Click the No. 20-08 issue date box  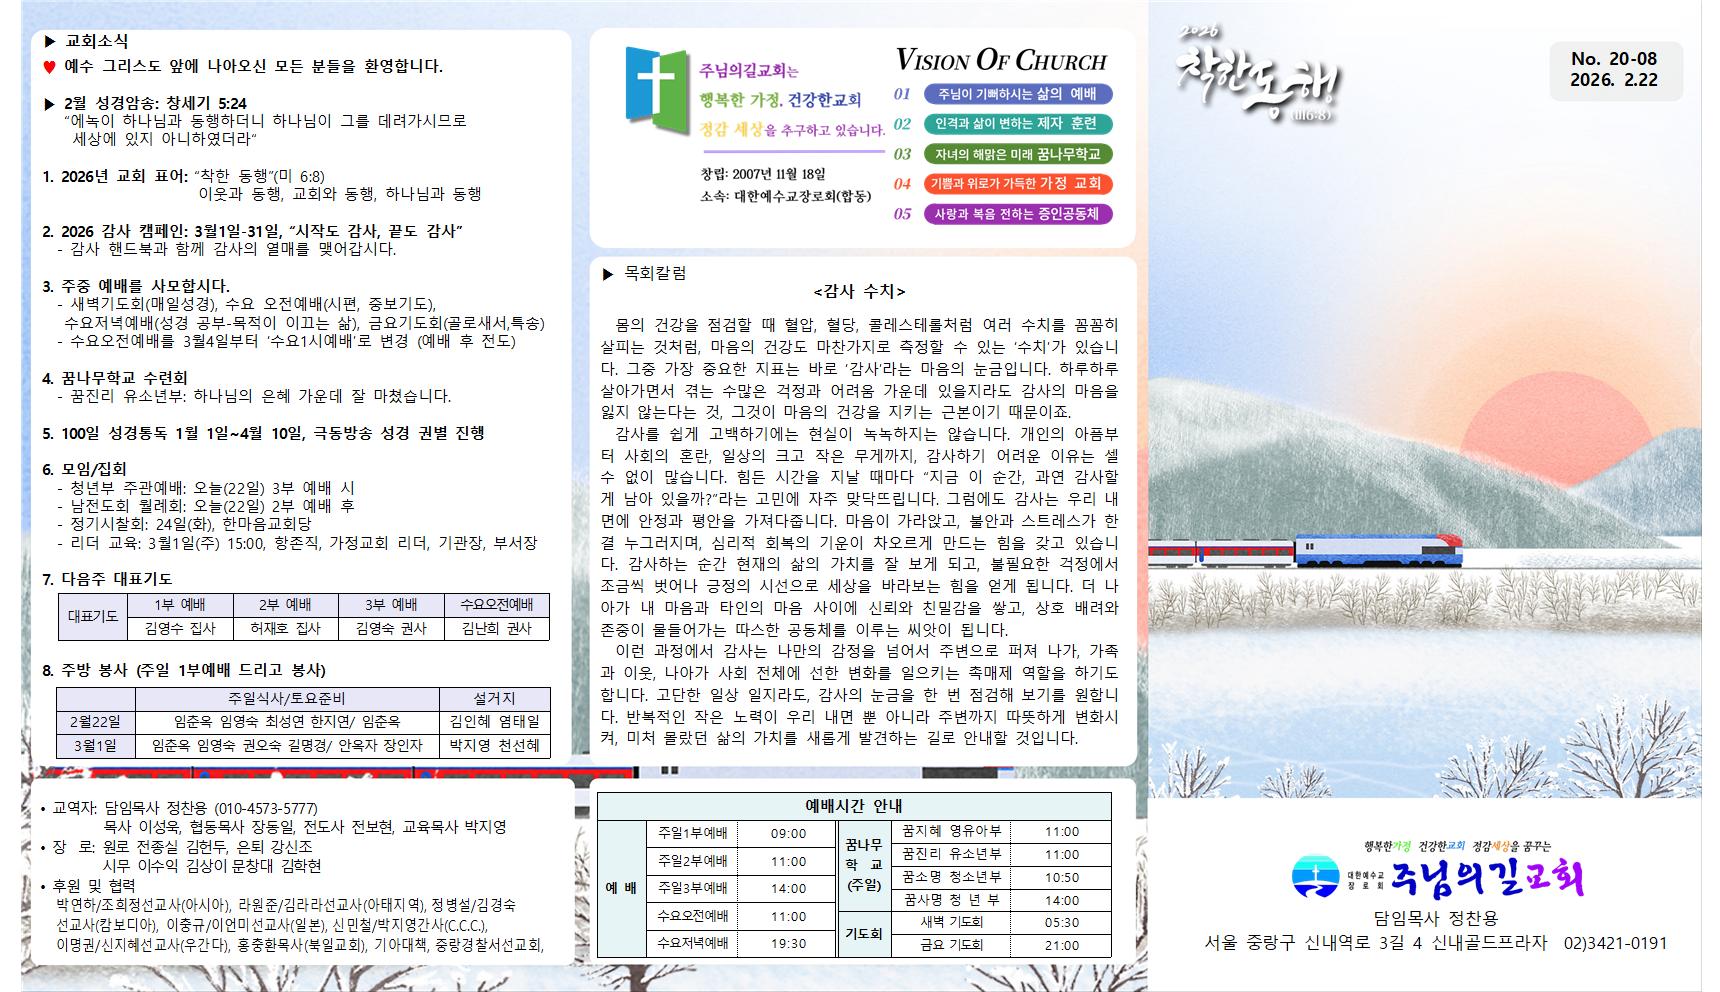tap(1613, 71)
